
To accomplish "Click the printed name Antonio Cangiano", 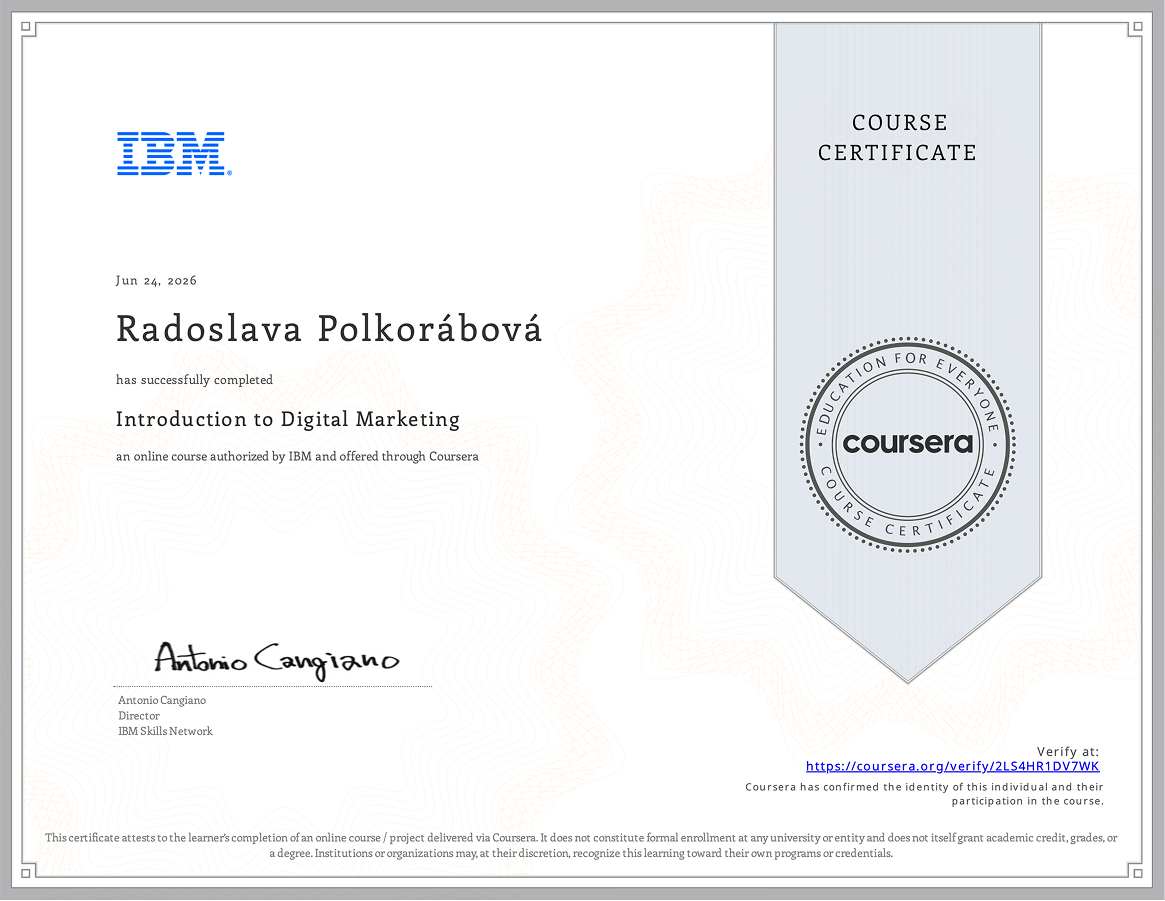I will point(162,700).
